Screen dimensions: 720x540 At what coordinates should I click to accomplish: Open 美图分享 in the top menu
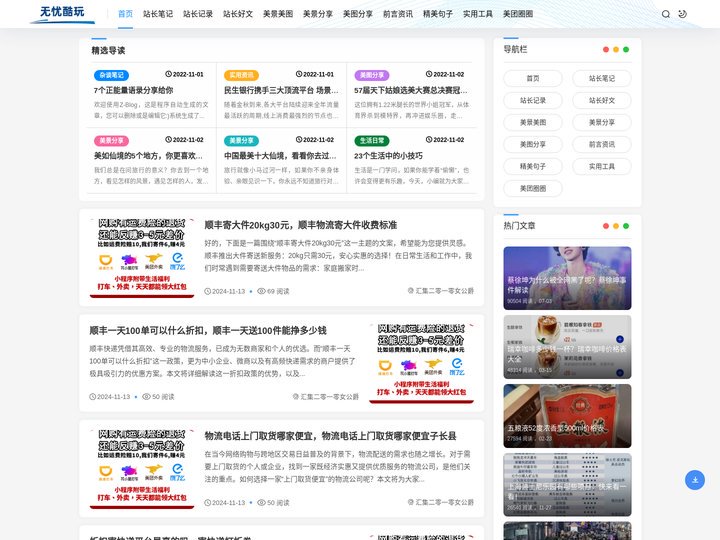pyautogui.click(x=358, y=14)
